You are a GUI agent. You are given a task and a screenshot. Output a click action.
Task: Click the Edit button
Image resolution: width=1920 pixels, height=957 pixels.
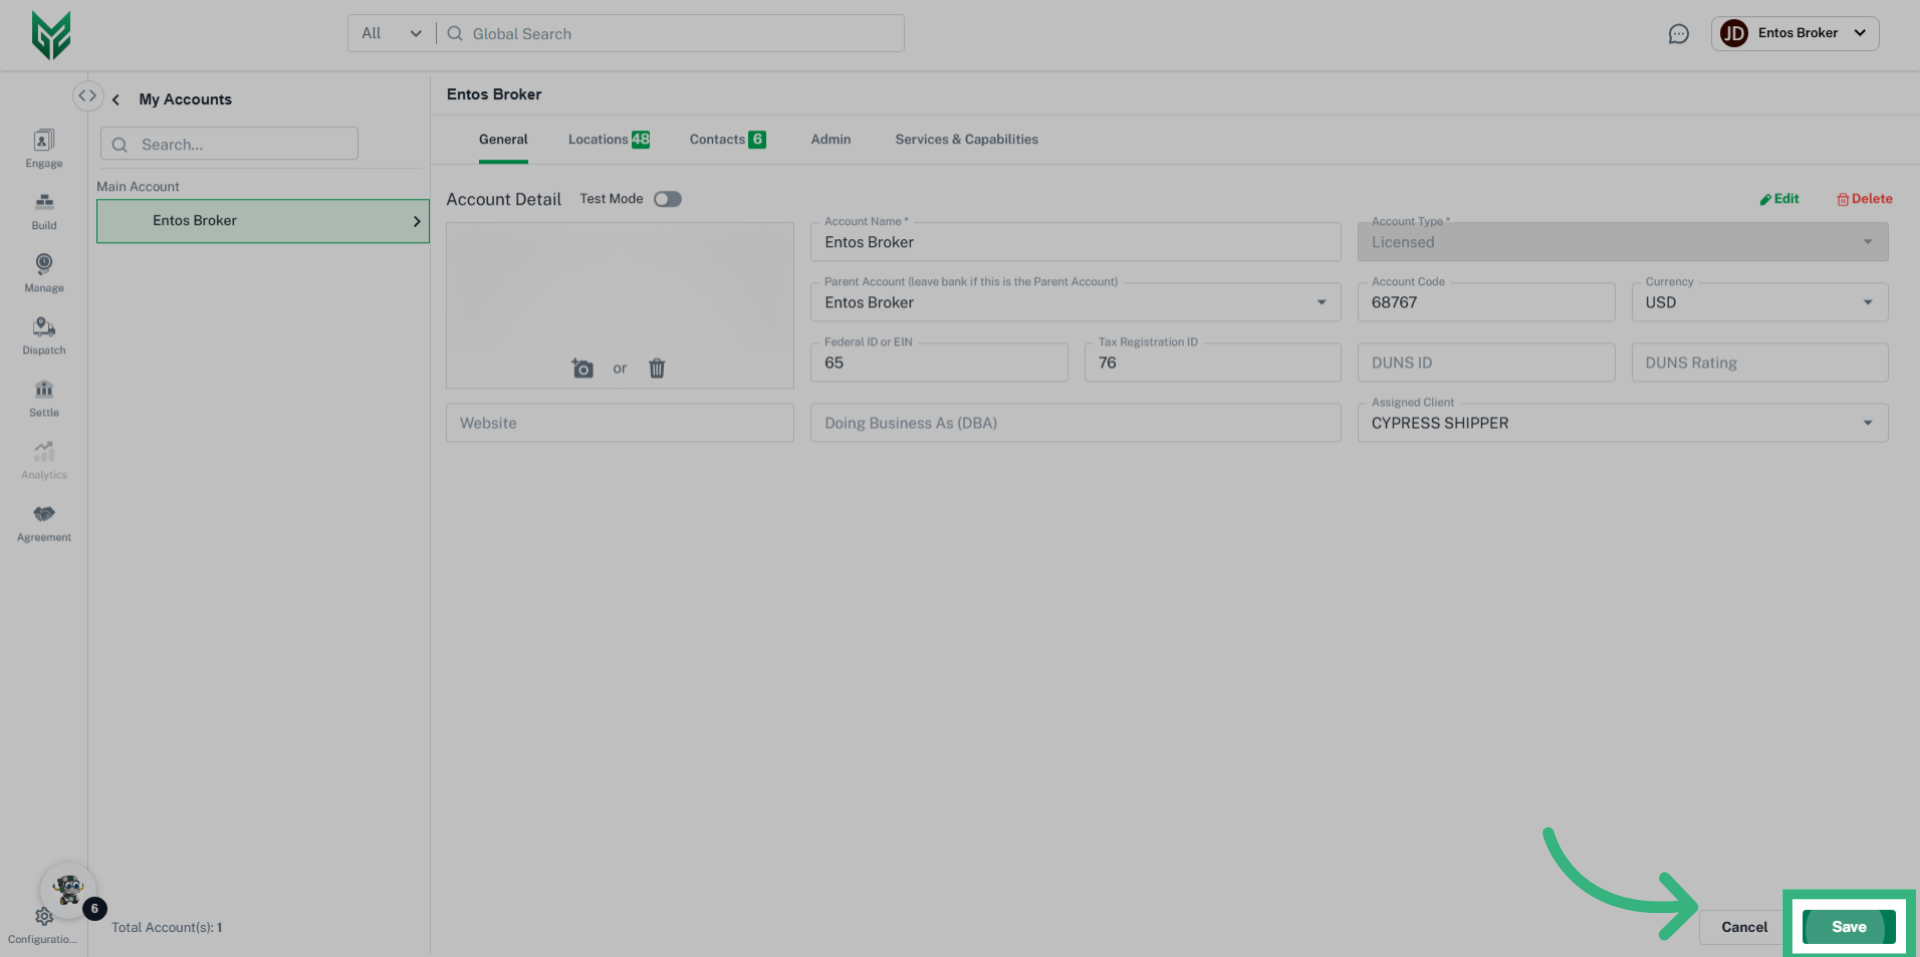click(1780, 199)
